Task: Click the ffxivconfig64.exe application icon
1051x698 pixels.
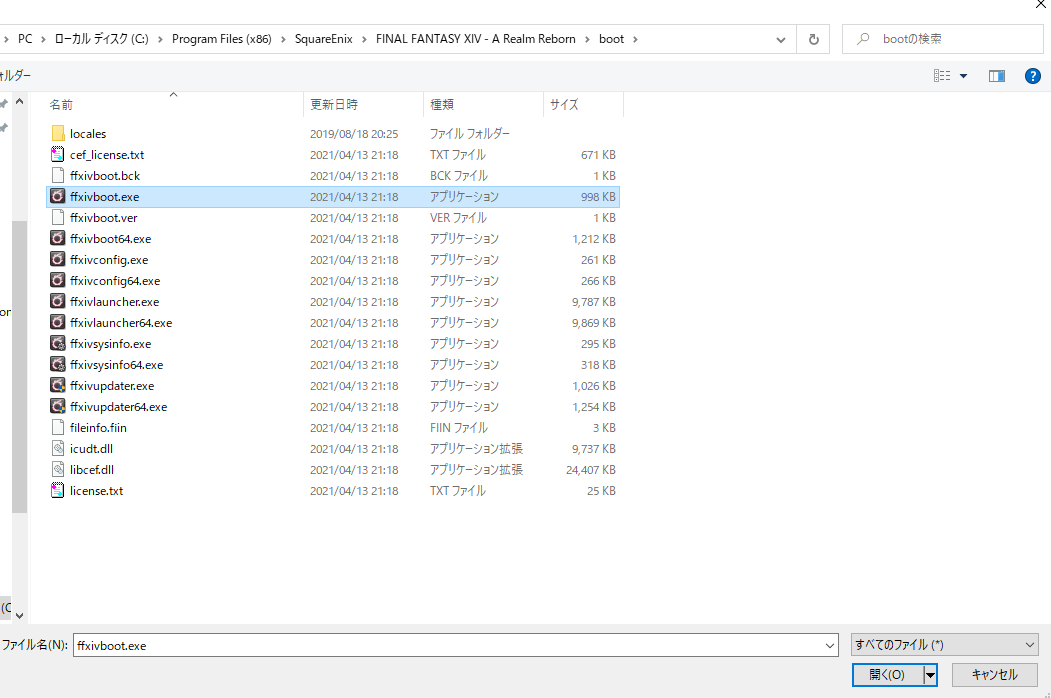Action: pyautogui.click(x=58, y=280)
